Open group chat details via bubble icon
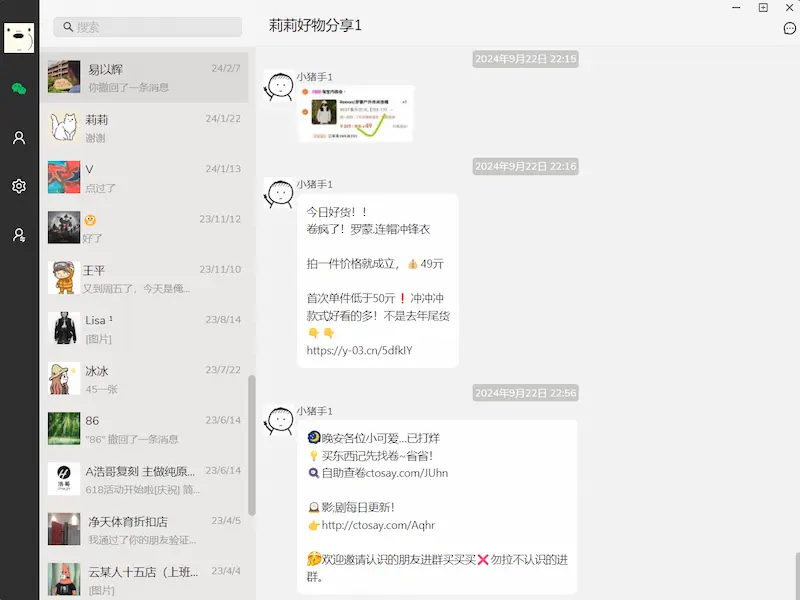The image size is (800, 600). tap(788, 28)
